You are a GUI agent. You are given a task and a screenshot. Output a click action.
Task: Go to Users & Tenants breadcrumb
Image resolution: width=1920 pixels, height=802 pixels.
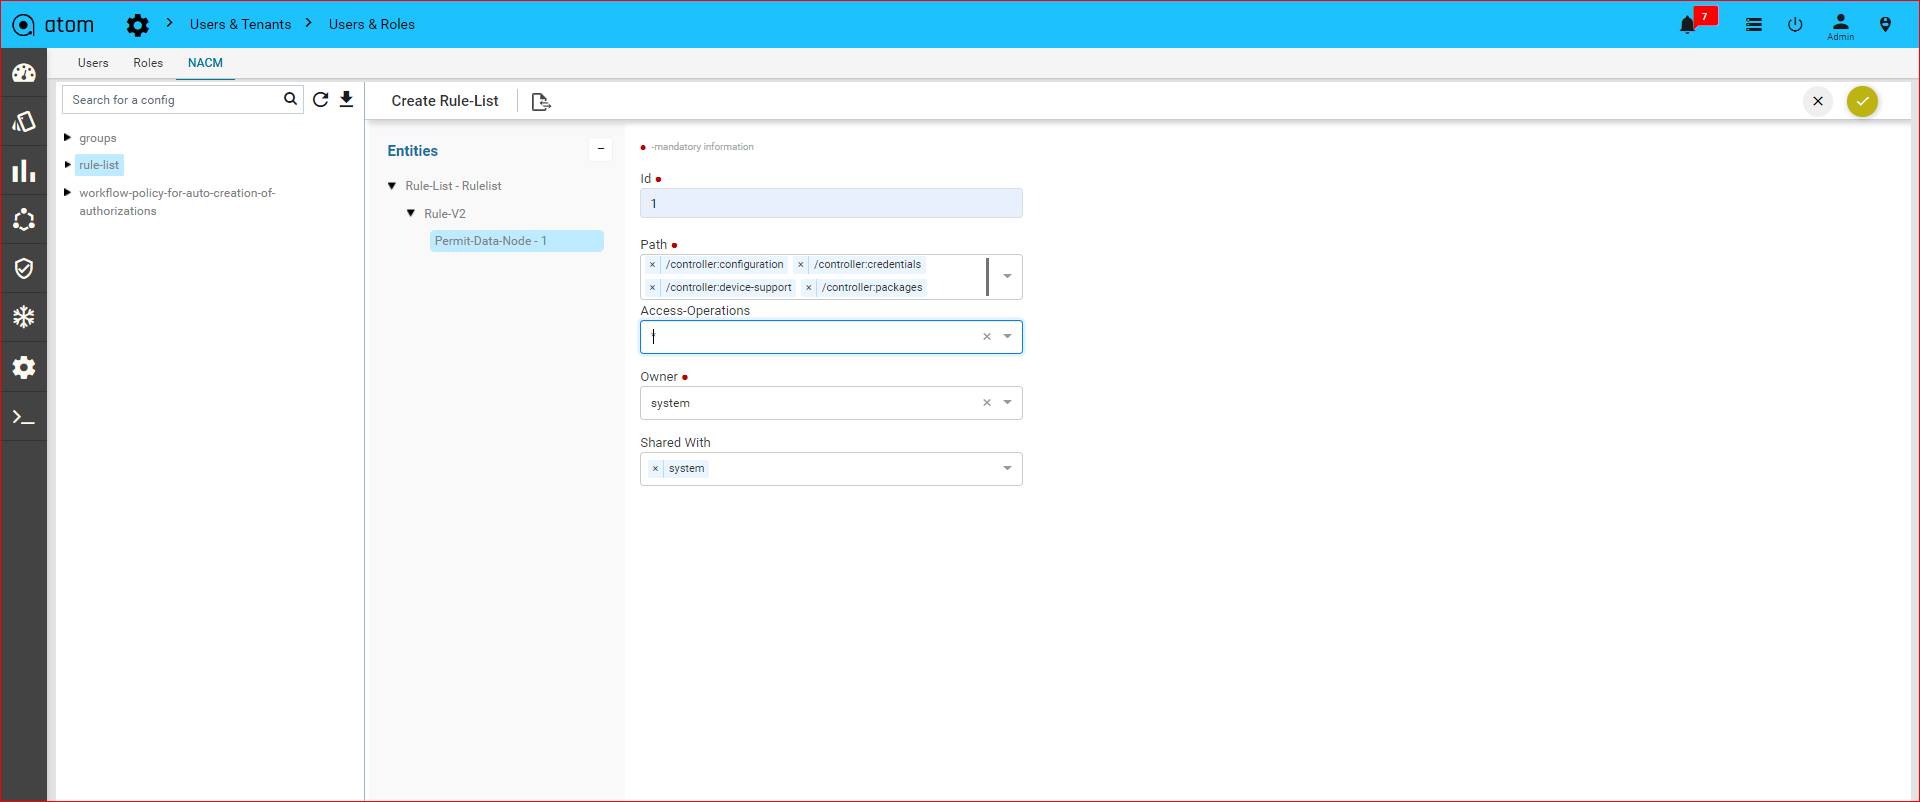pyautogui.click(x=240, y=25)
